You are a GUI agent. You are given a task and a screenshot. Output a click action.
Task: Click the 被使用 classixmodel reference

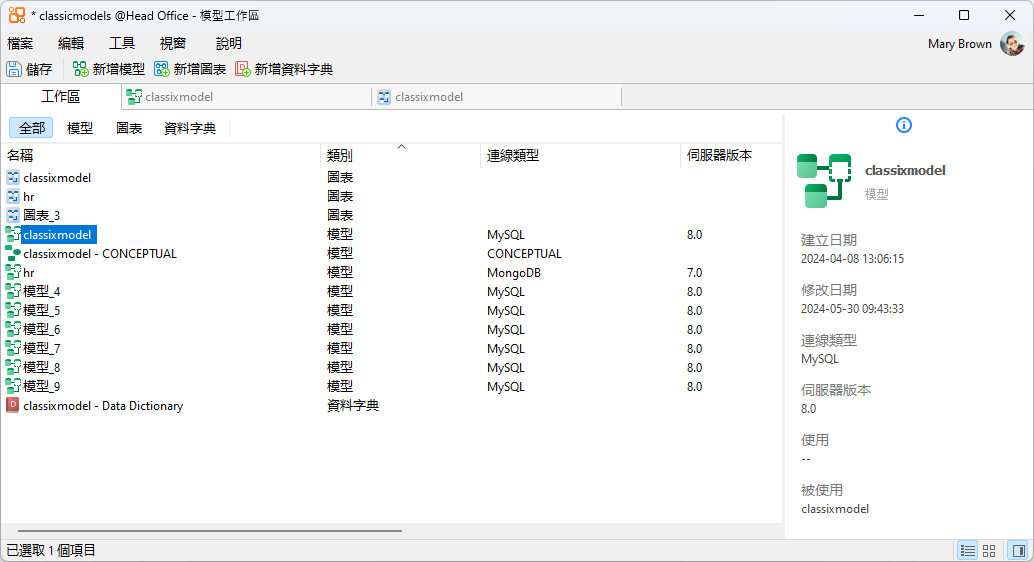(834, 509)
